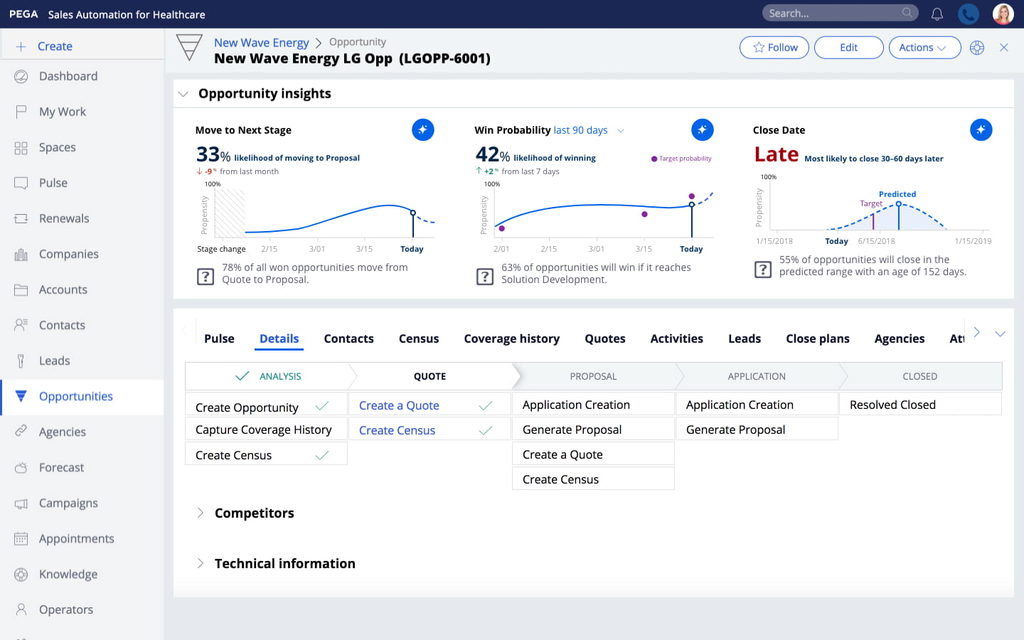This screenshot has height=640, width=1024.
Task: Switch to the Contacts tab
Action: pyautogui.click(x=348, y=339)
